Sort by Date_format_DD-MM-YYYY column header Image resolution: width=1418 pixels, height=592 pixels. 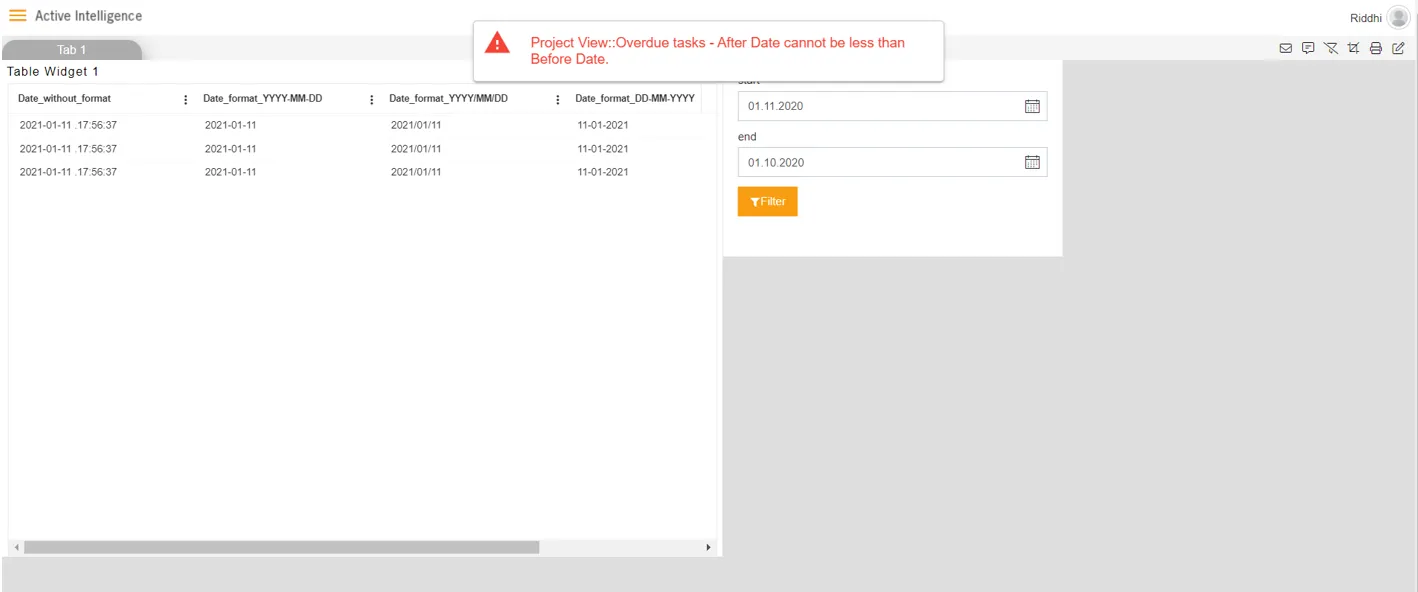tap(635, 99)
